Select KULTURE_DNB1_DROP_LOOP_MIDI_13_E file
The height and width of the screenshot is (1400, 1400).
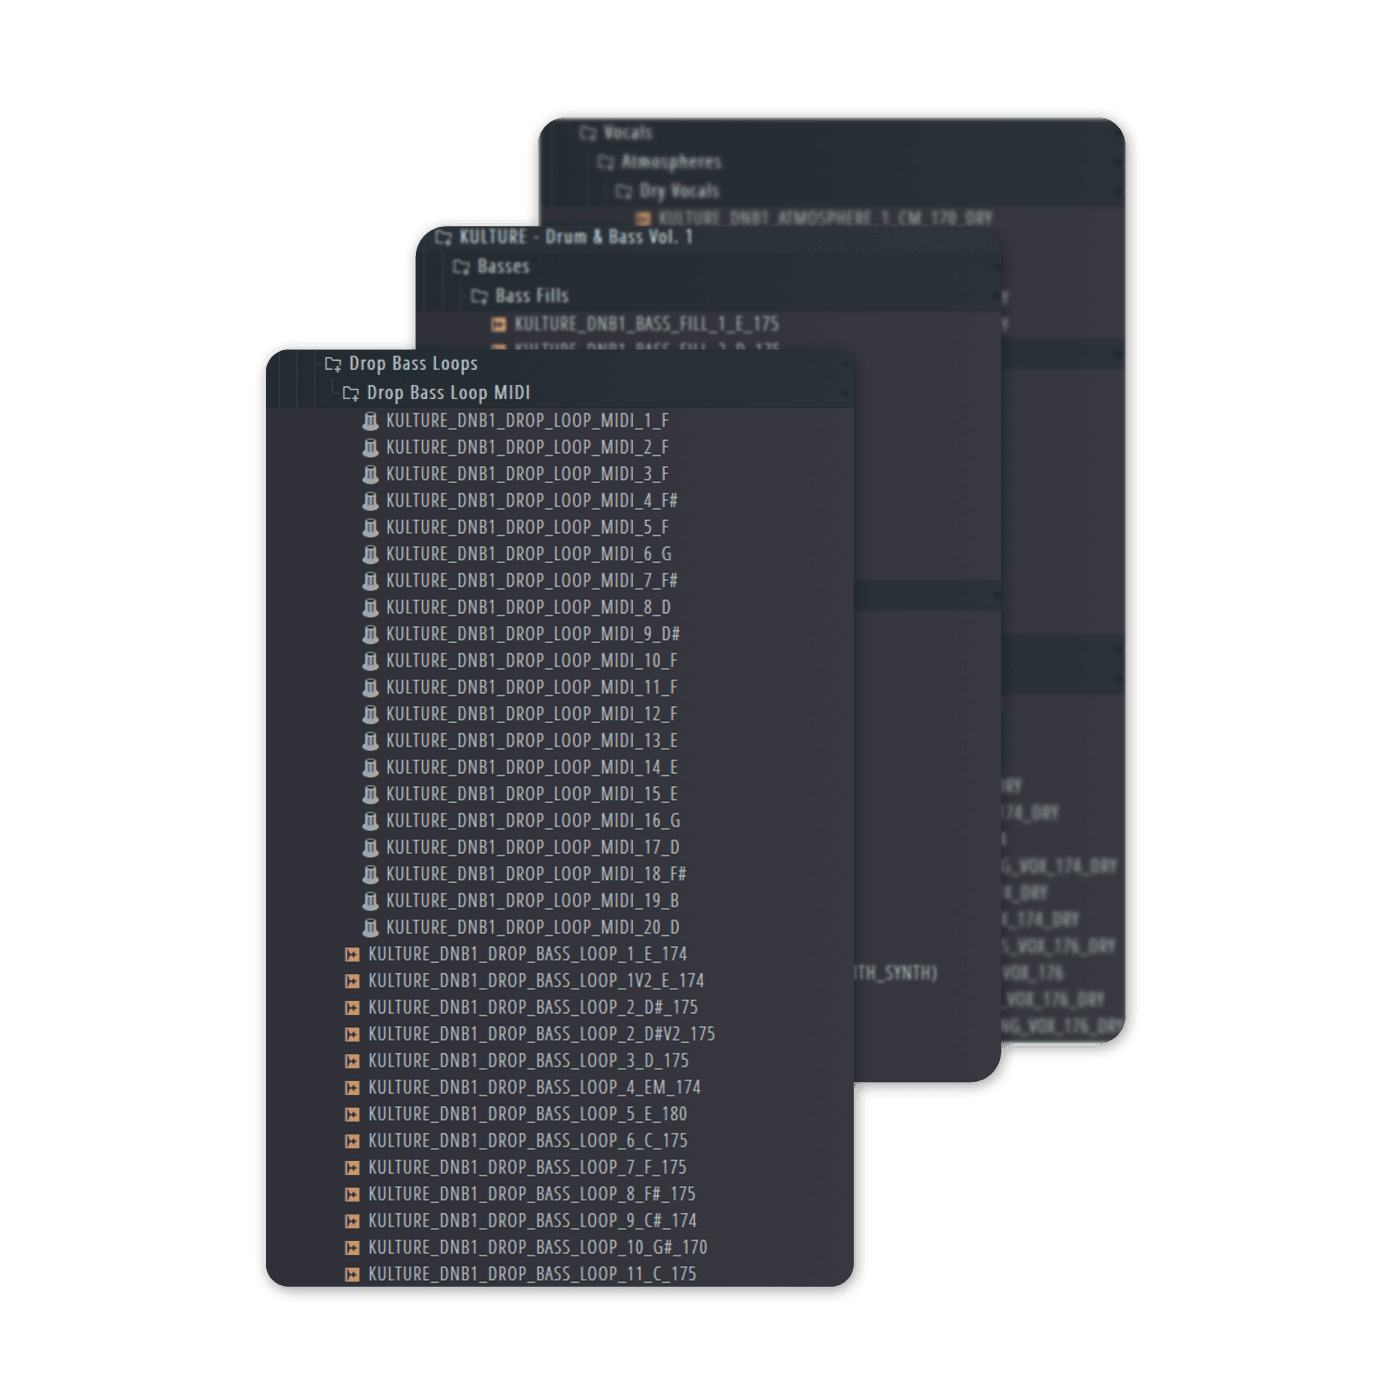click(531, 741)
